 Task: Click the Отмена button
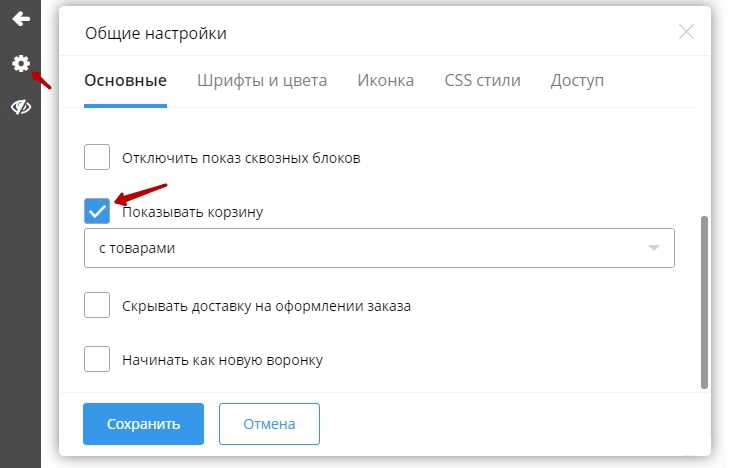(x=269, y=424)
